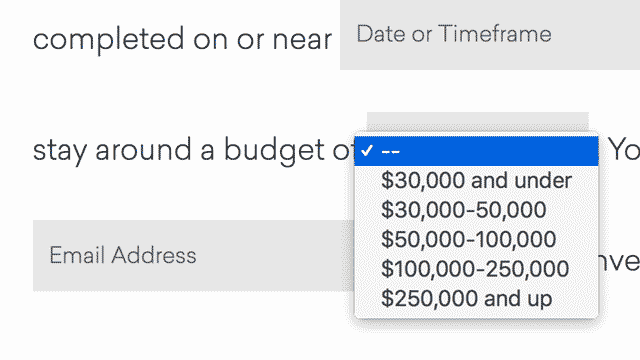The height and width of the screenshot is (360, 640).
Task: Click the cut-off "Yo" text beside dropdown
Action: [x=624, y=149]
